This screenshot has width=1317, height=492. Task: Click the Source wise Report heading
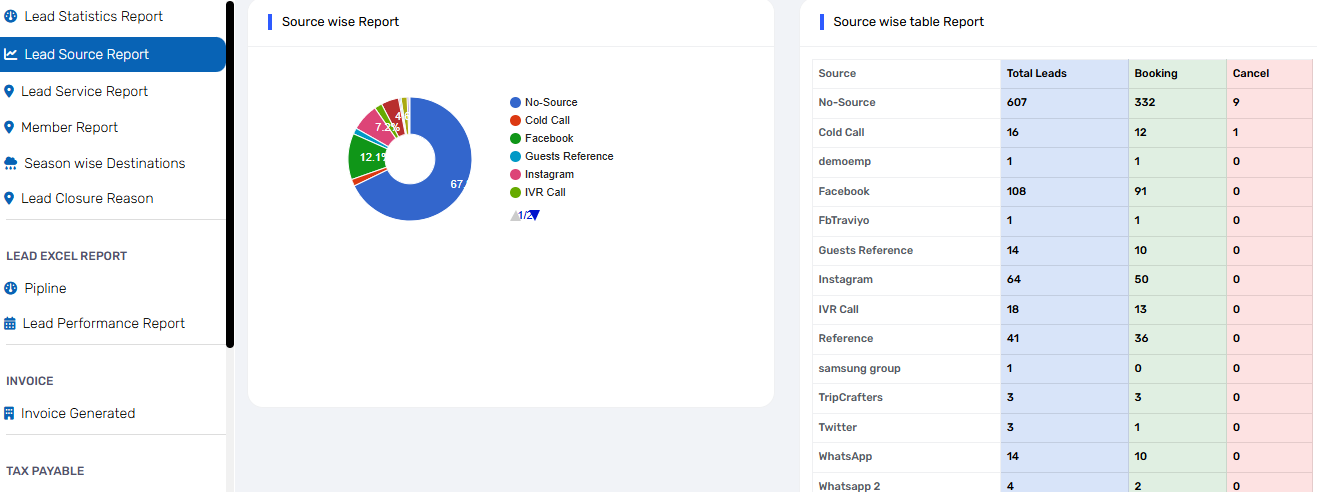(x=340, y=22)
